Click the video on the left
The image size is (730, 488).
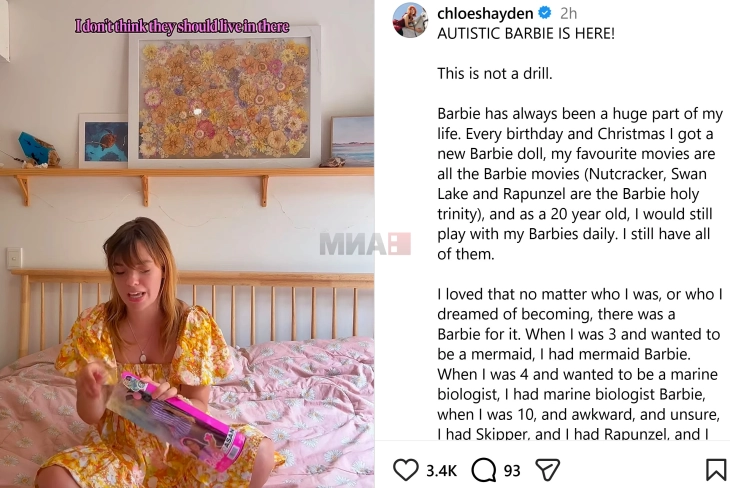pyautogui.click(x=187, y=244)
